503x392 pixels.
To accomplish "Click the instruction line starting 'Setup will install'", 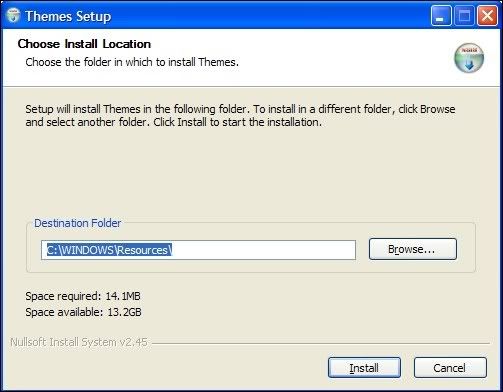I will [x=240, y=109].
